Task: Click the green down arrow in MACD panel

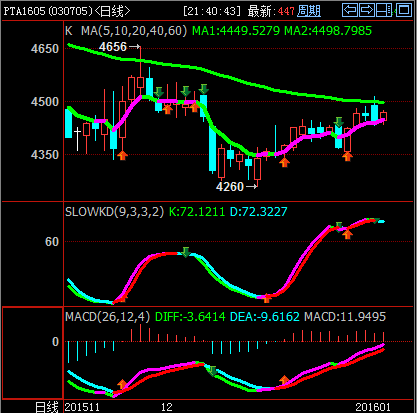Action: [x=212, y=371]
